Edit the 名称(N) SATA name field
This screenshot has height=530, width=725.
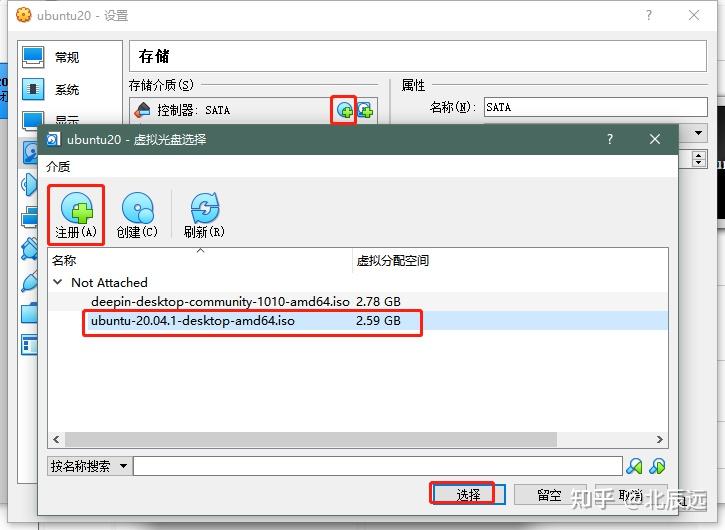point(596,107)
